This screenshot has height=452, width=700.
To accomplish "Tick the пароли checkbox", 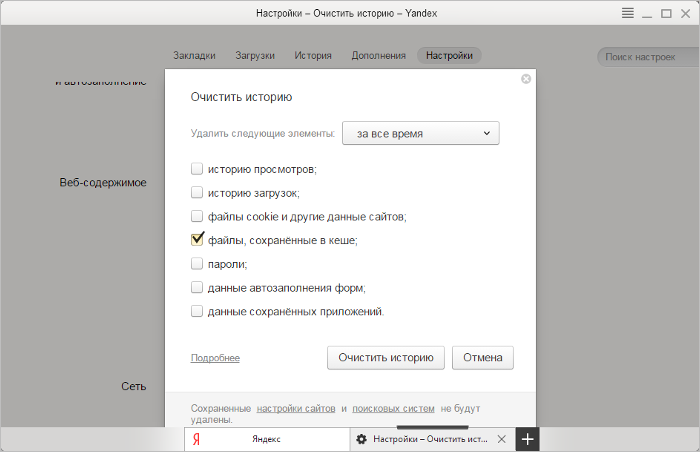I will 197,264.
